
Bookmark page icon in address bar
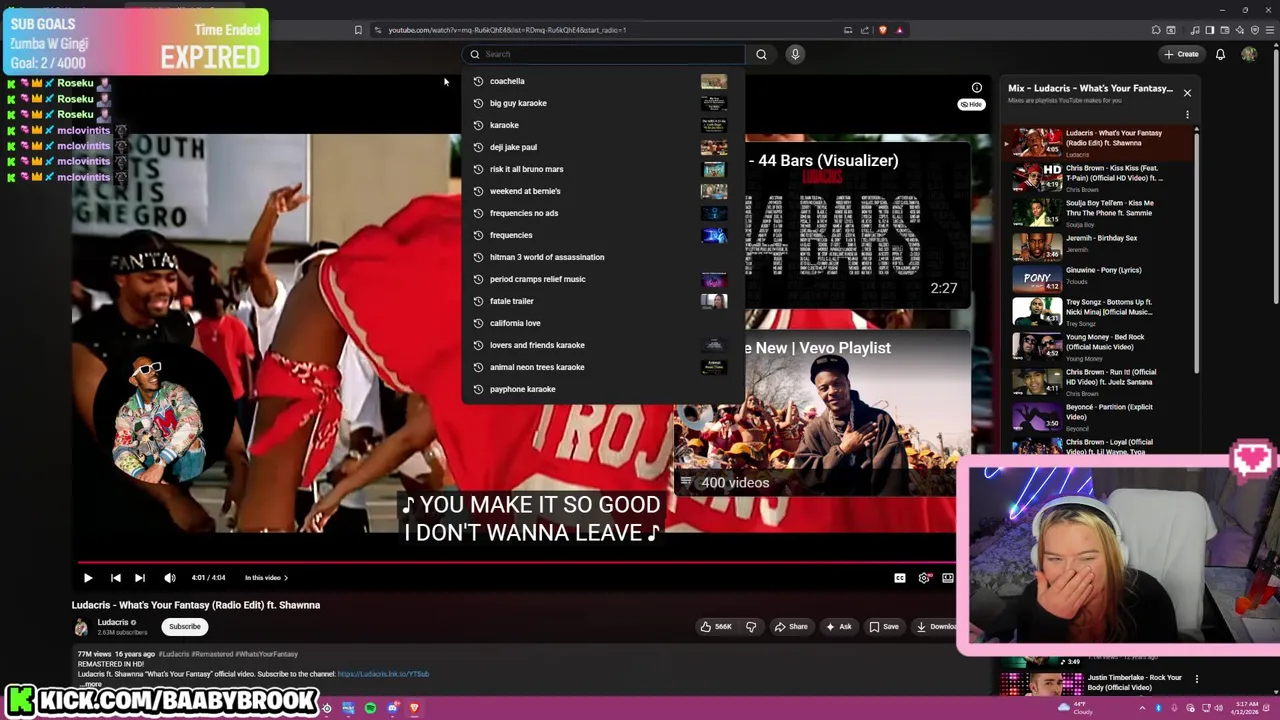click(x=358, y=30)
